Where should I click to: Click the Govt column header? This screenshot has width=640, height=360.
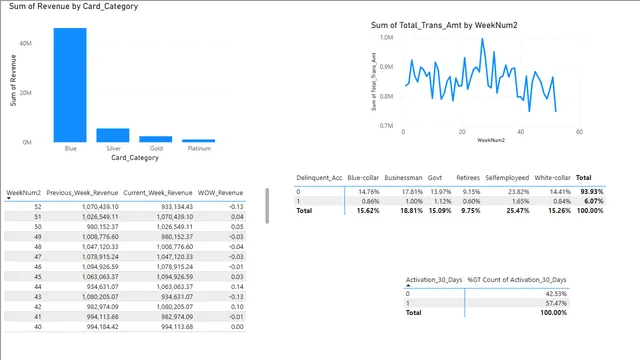(x=435, y=178)
